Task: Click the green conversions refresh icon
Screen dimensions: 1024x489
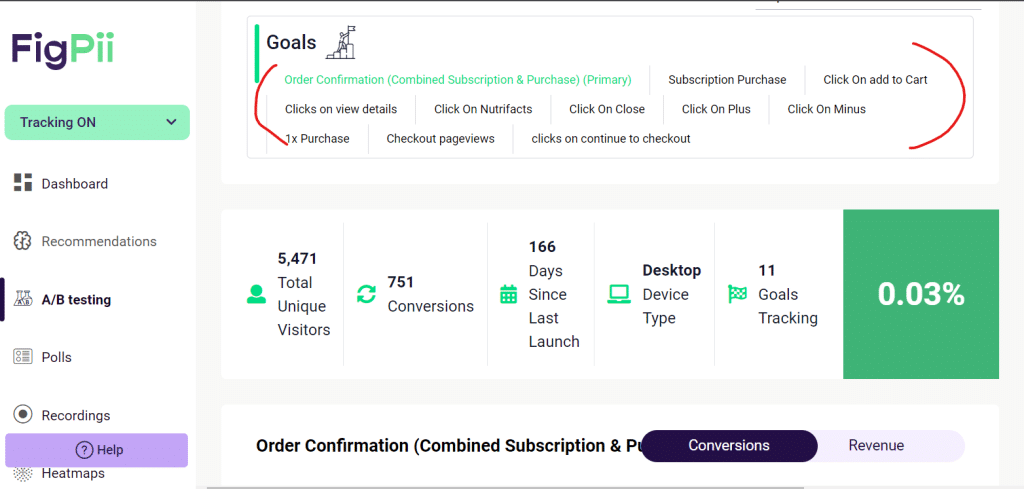Action: click(366, 294)
